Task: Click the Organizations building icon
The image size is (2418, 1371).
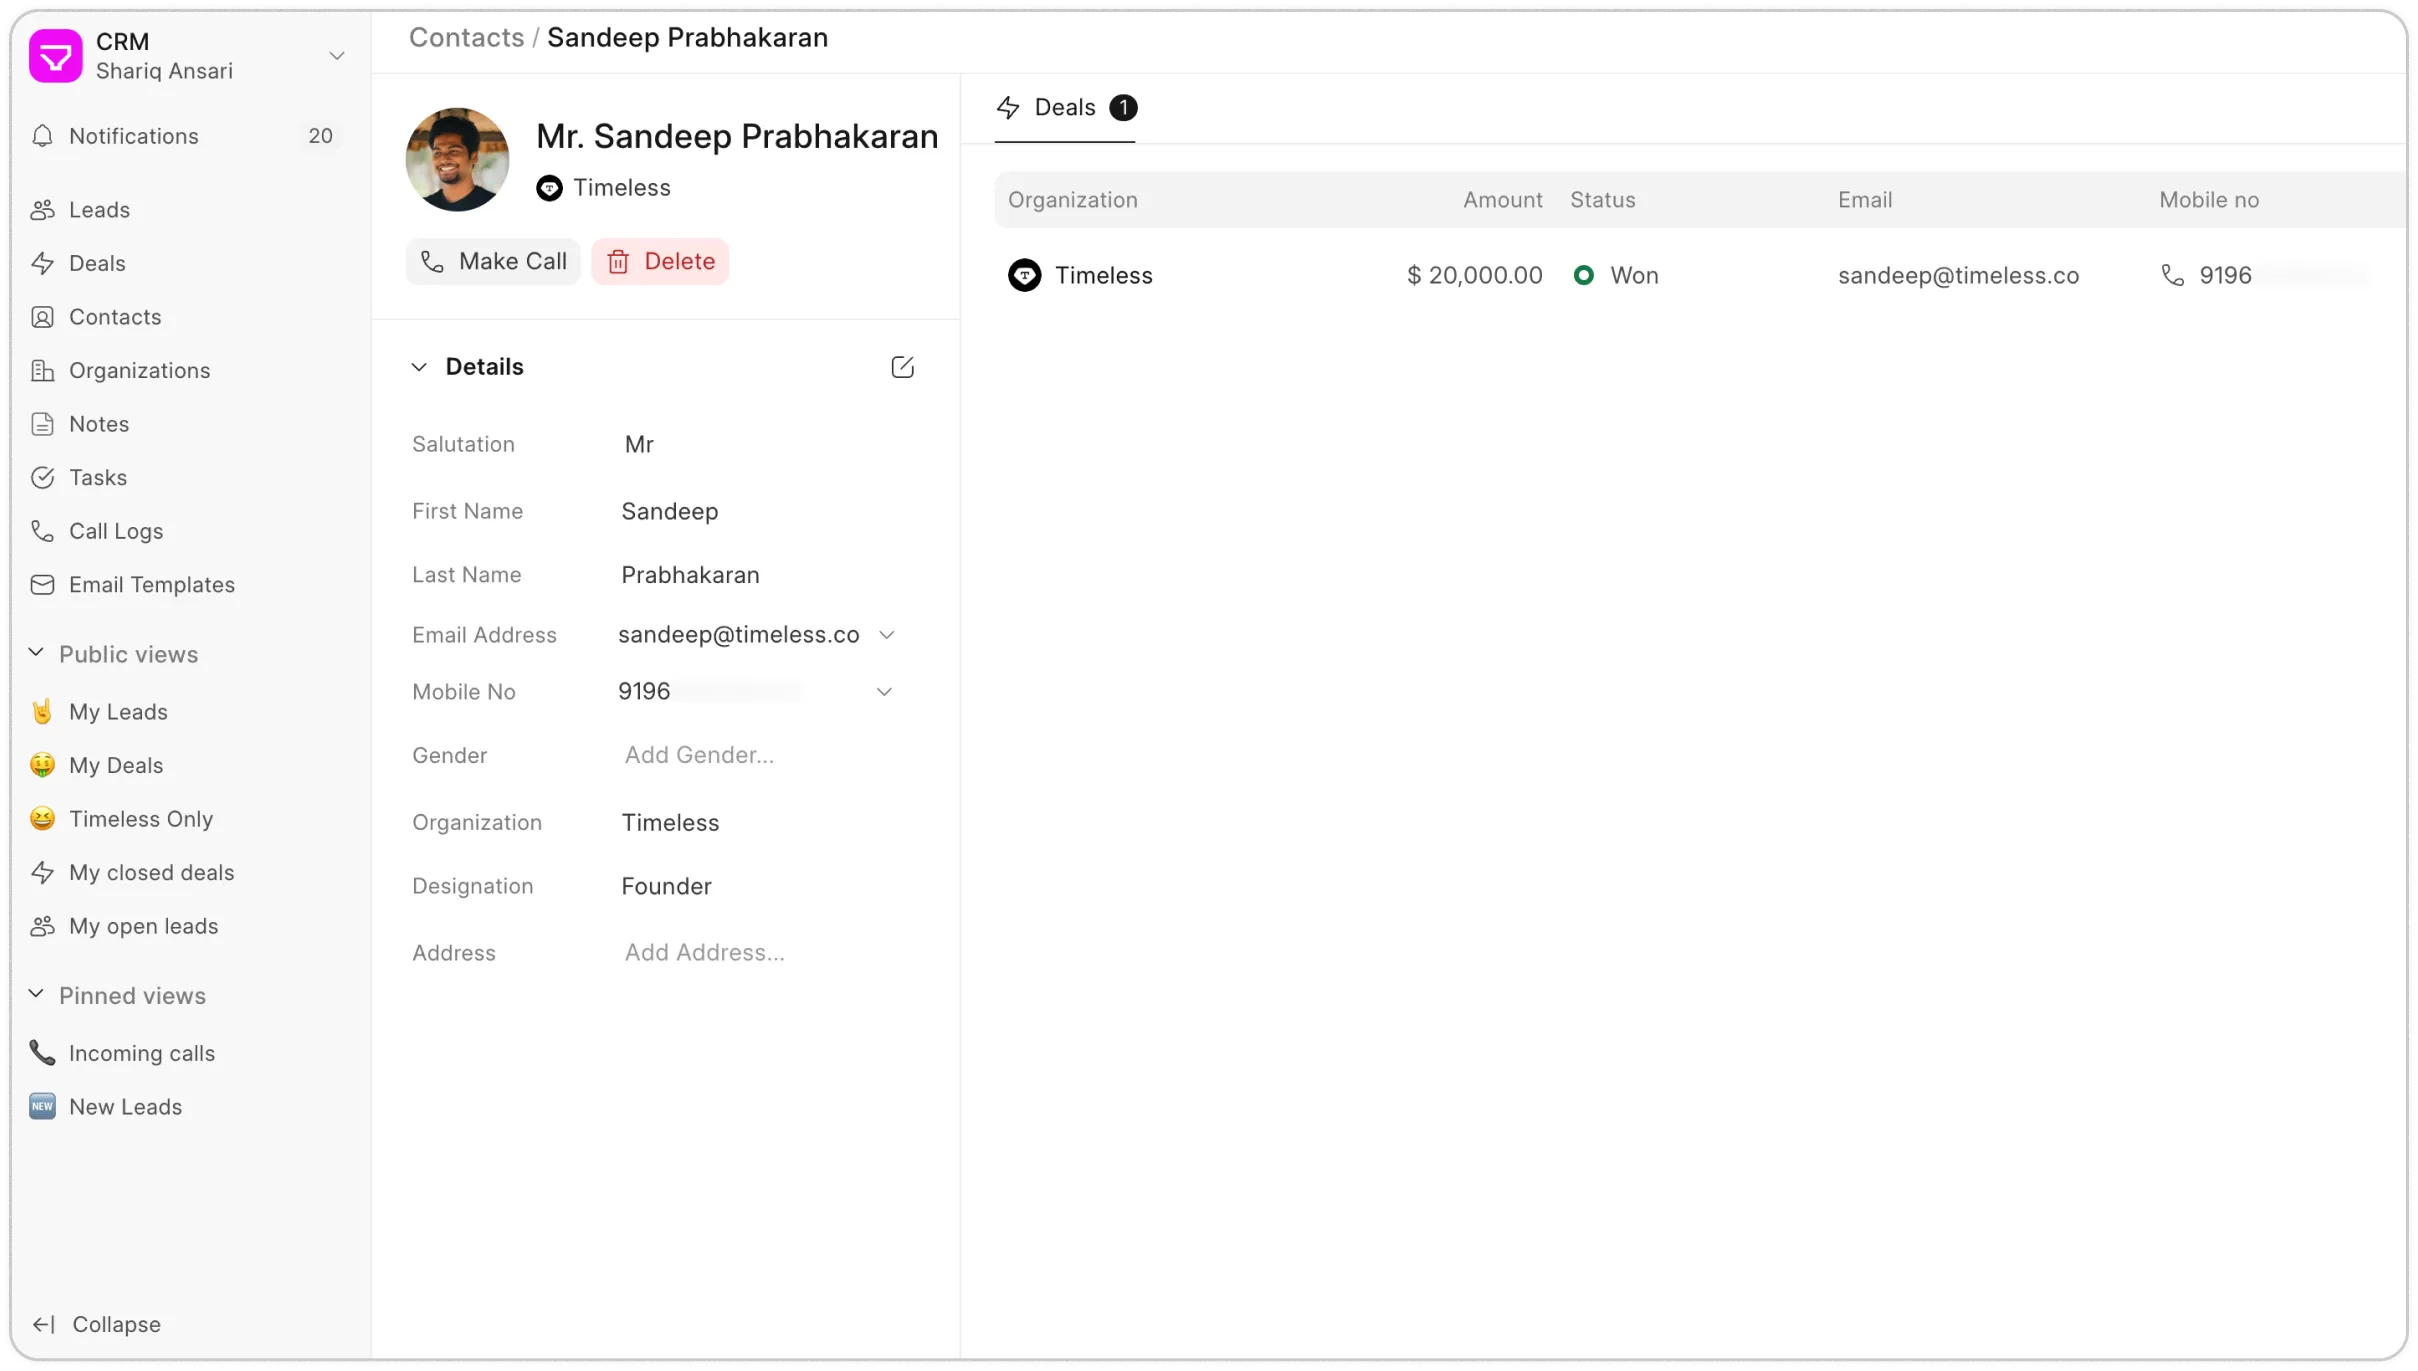Action: (x=42, y=370)
